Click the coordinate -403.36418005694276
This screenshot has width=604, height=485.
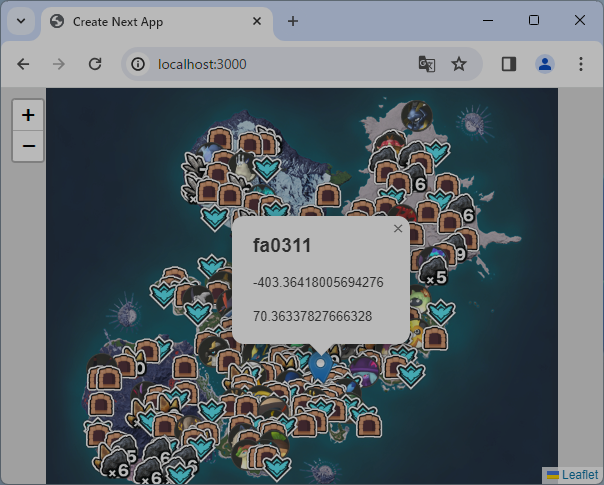pos(318,282)
